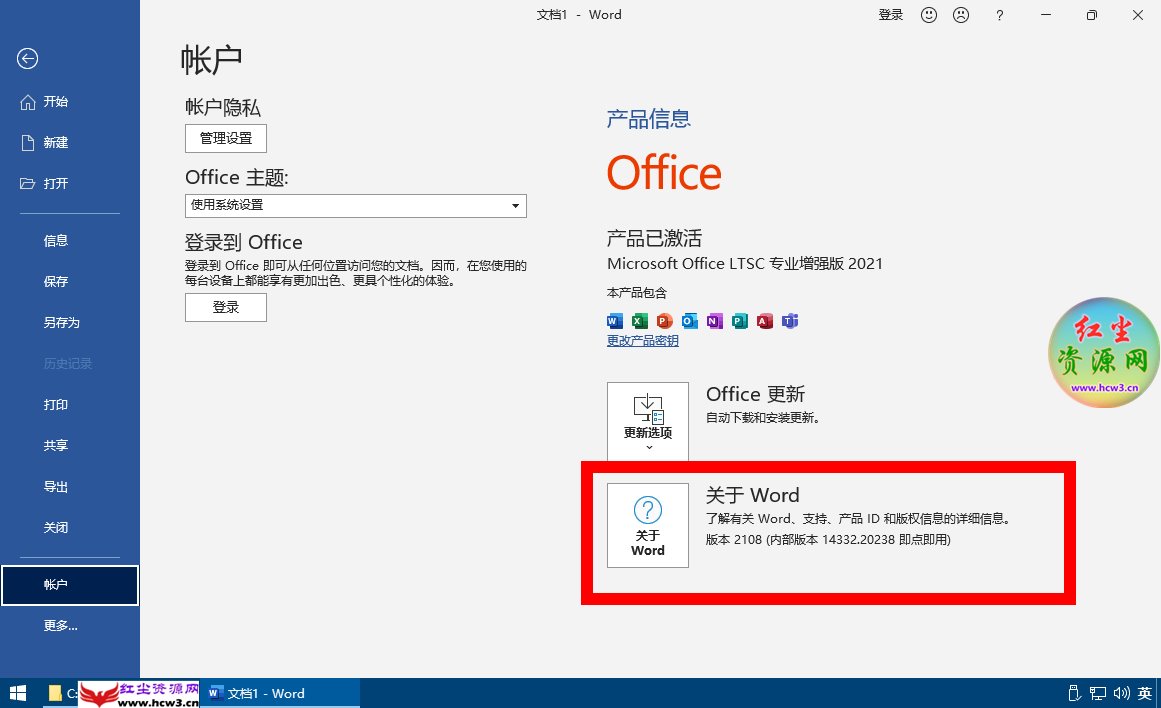This screenshot has height=708, width=1161.
Task: Click the OneNote product icon
Action: (x=715, y=321)
